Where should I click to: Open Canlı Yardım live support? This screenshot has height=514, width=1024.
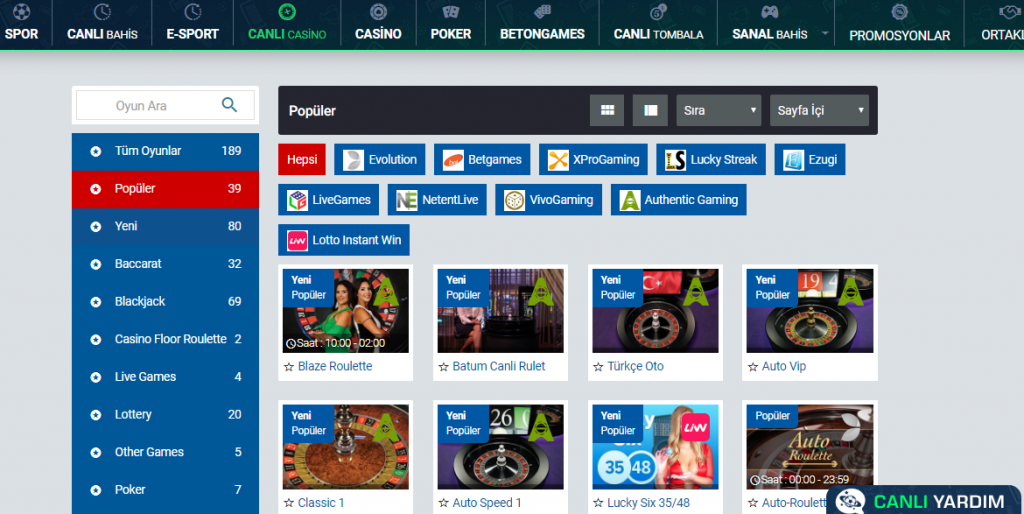pyautogui.click(x=924, y=501)
